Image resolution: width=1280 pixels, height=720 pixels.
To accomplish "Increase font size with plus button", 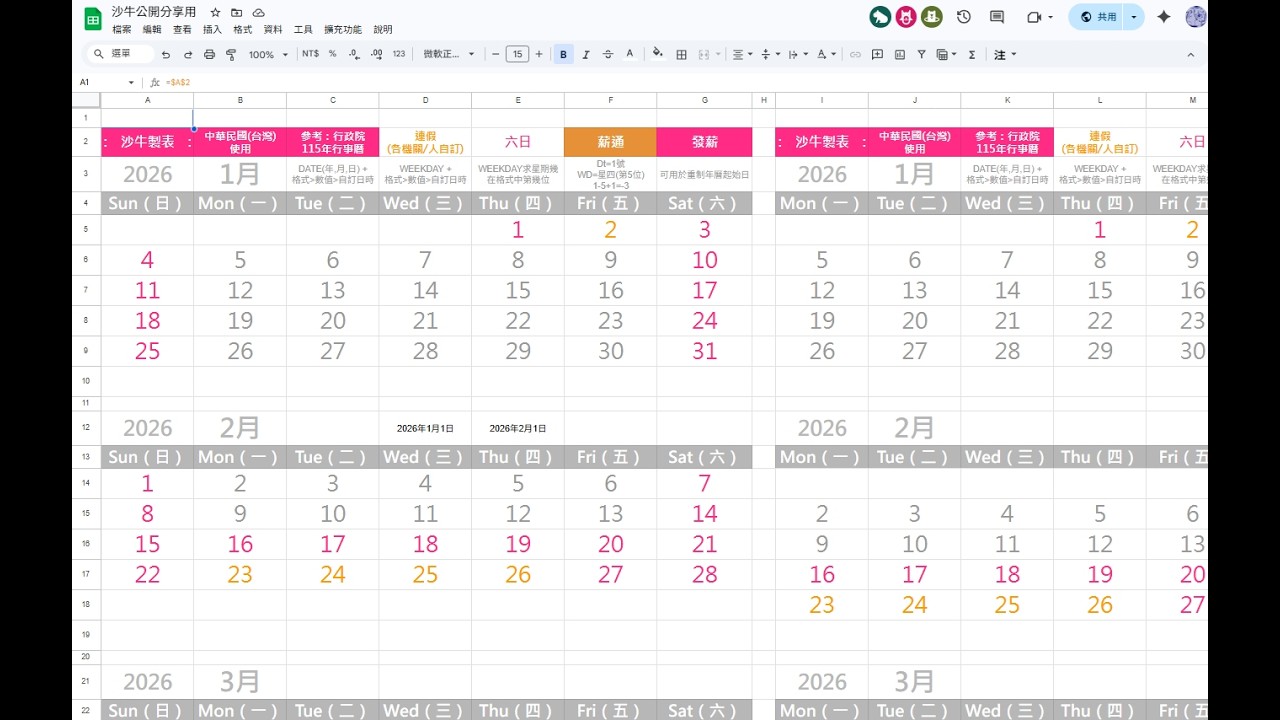I will [539, 54].
